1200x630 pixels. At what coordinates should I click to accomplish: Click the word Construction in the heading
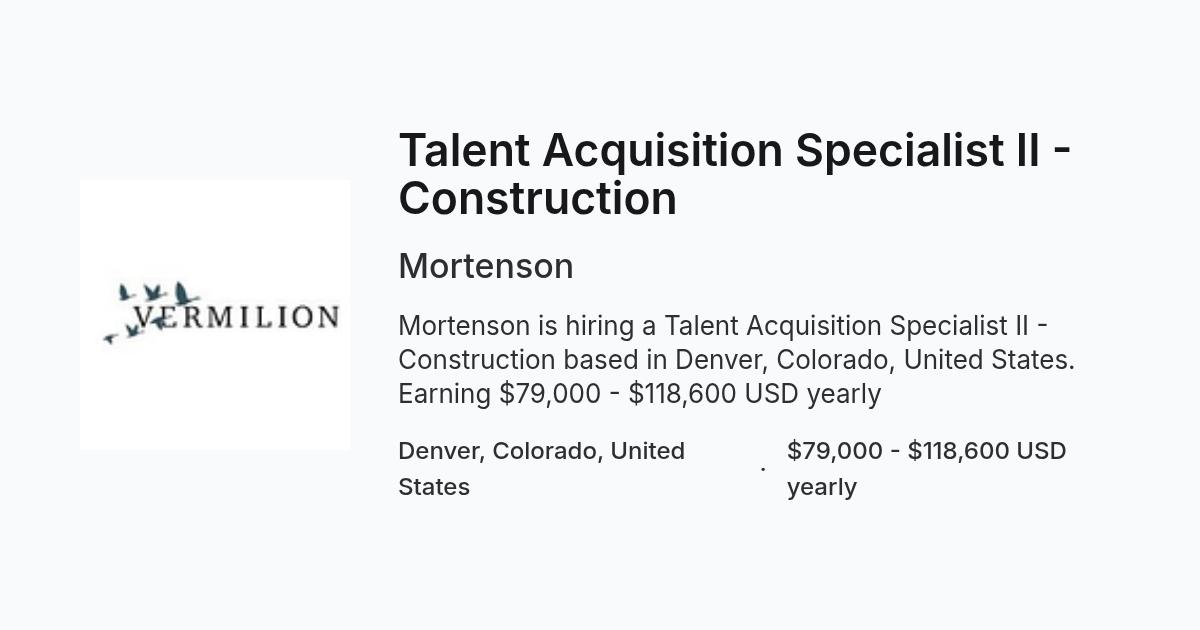(538, 198)
